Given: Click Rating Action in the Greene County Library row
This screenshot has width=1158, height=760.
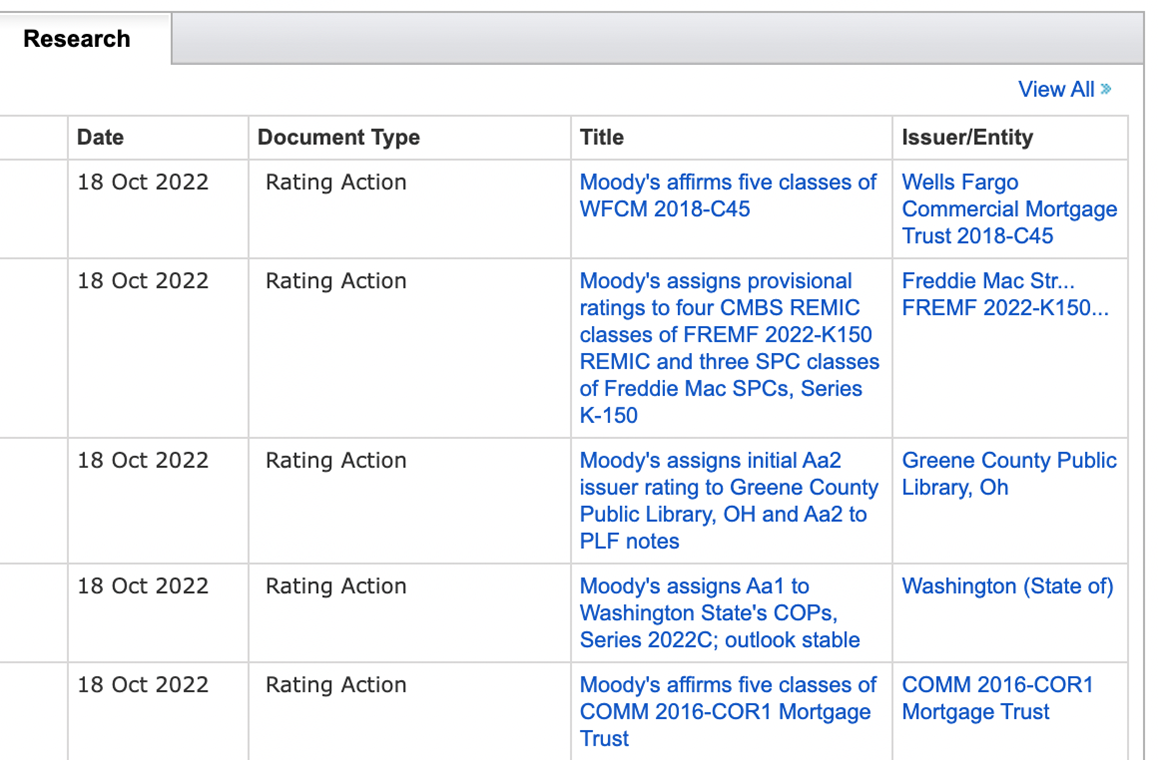Looking at the screenshot, I should coord(336,461).
